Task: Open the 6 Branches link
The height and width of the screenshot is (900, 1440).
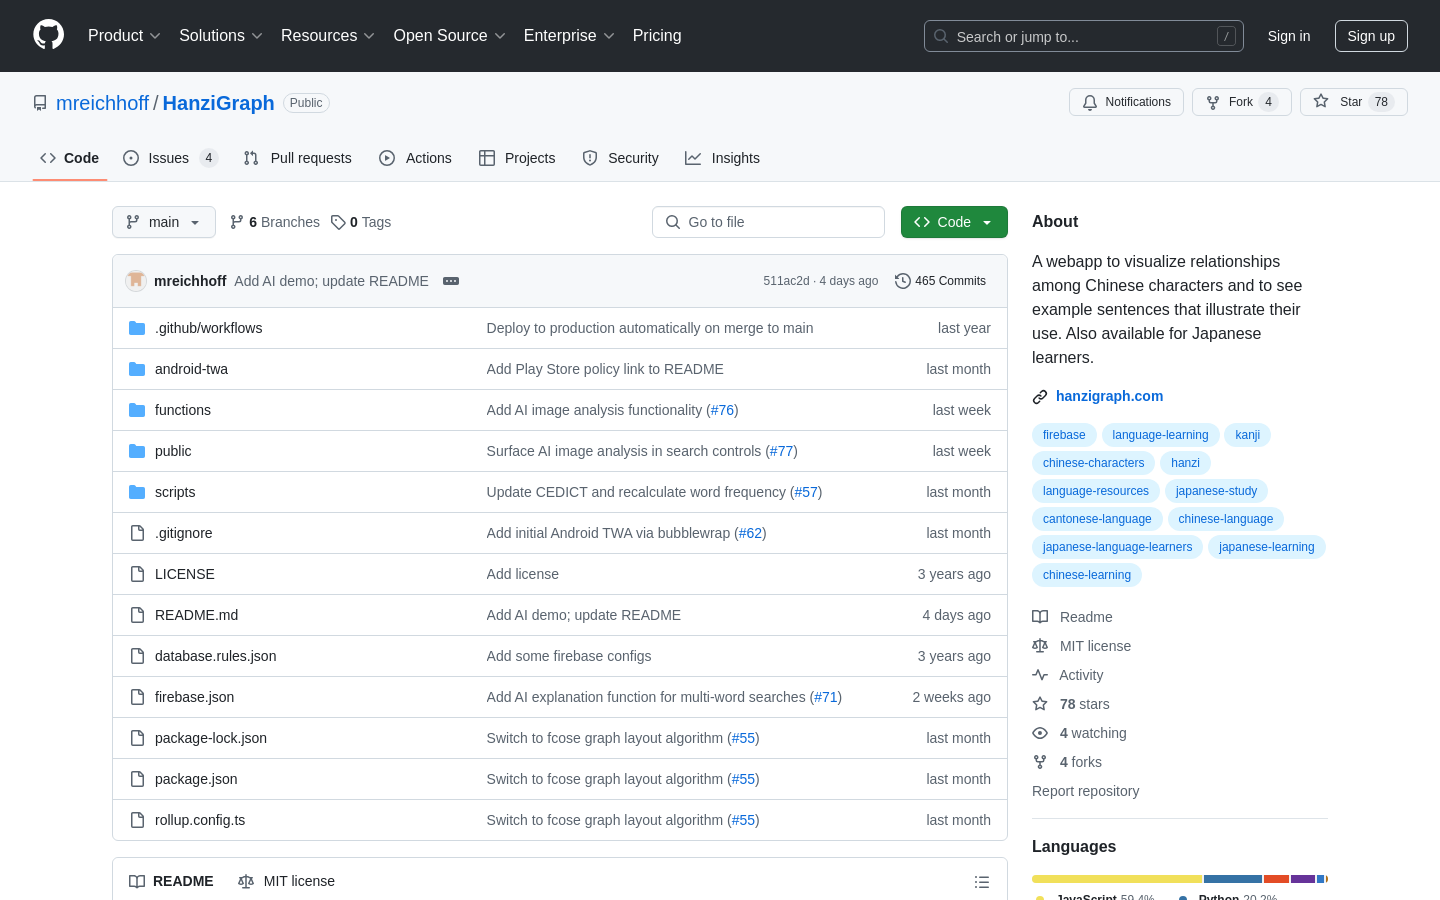Action: tap(275, 222)
